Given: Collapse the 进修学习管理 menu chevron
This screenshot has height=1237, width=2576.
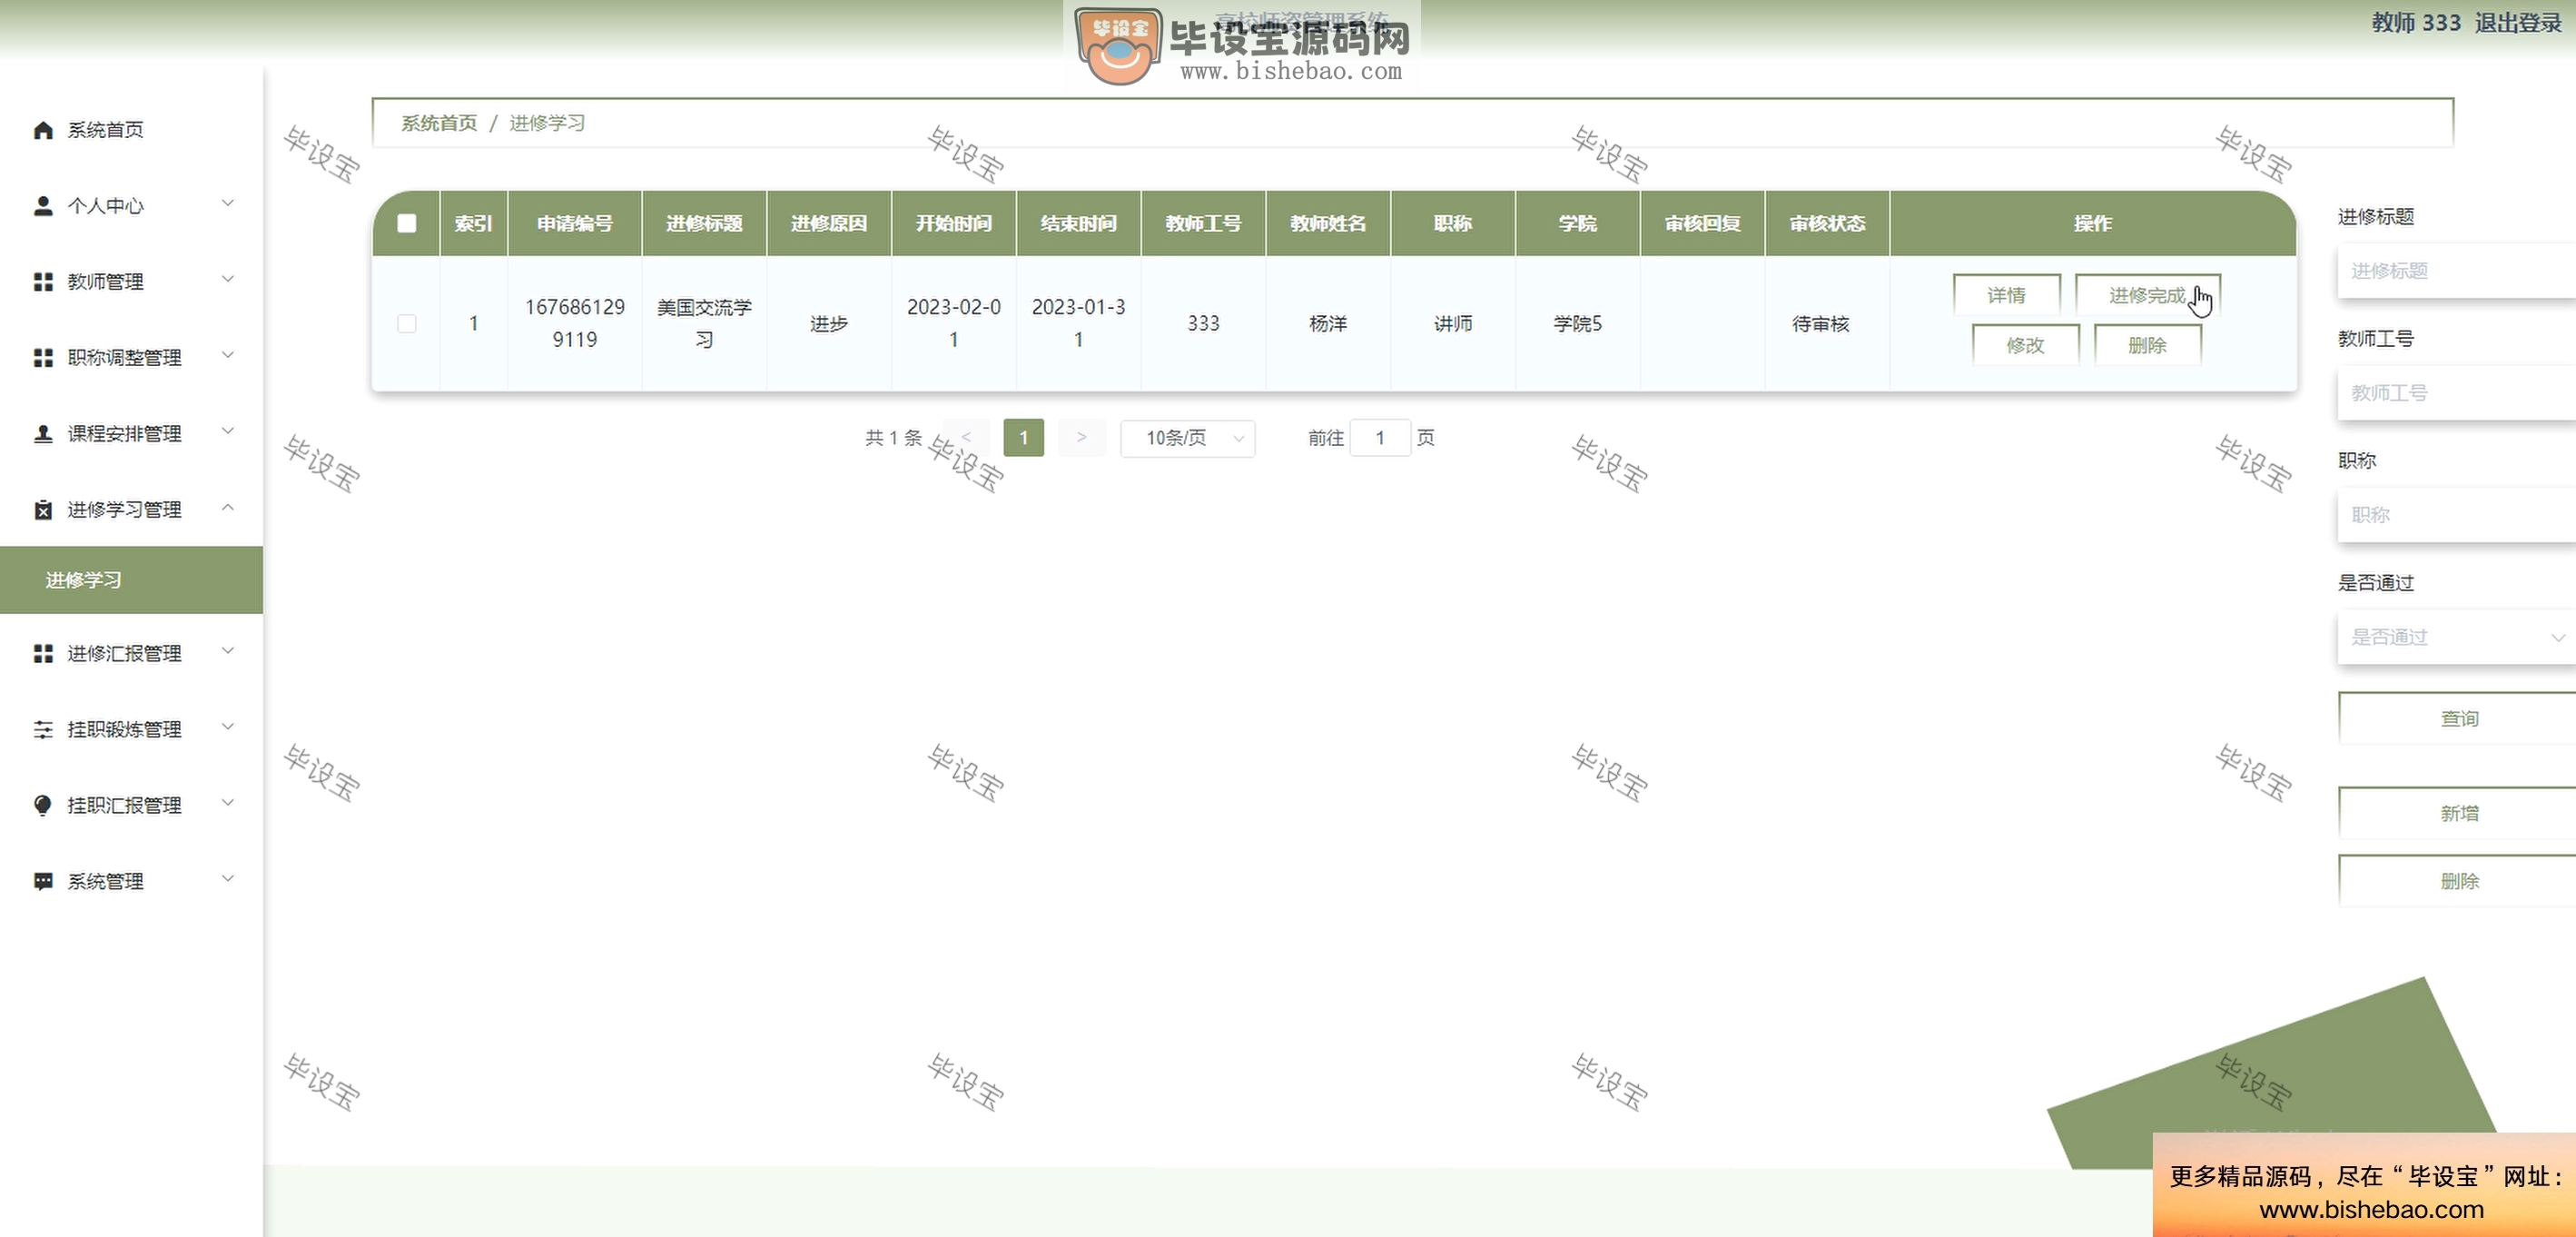Looking at the screenshot, I should (x=228, y=508).
